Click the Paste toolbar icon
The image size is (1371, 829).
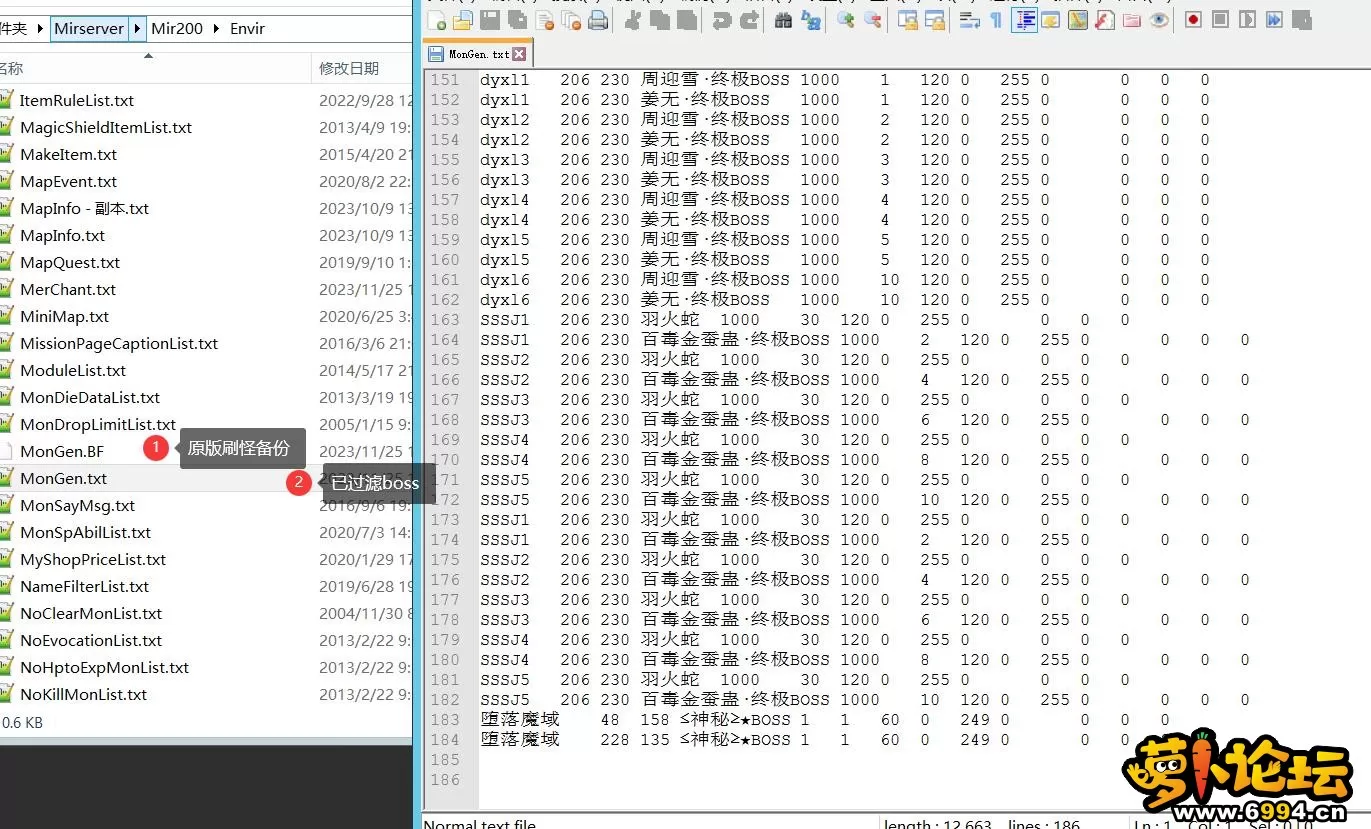[x=686, y=19]
